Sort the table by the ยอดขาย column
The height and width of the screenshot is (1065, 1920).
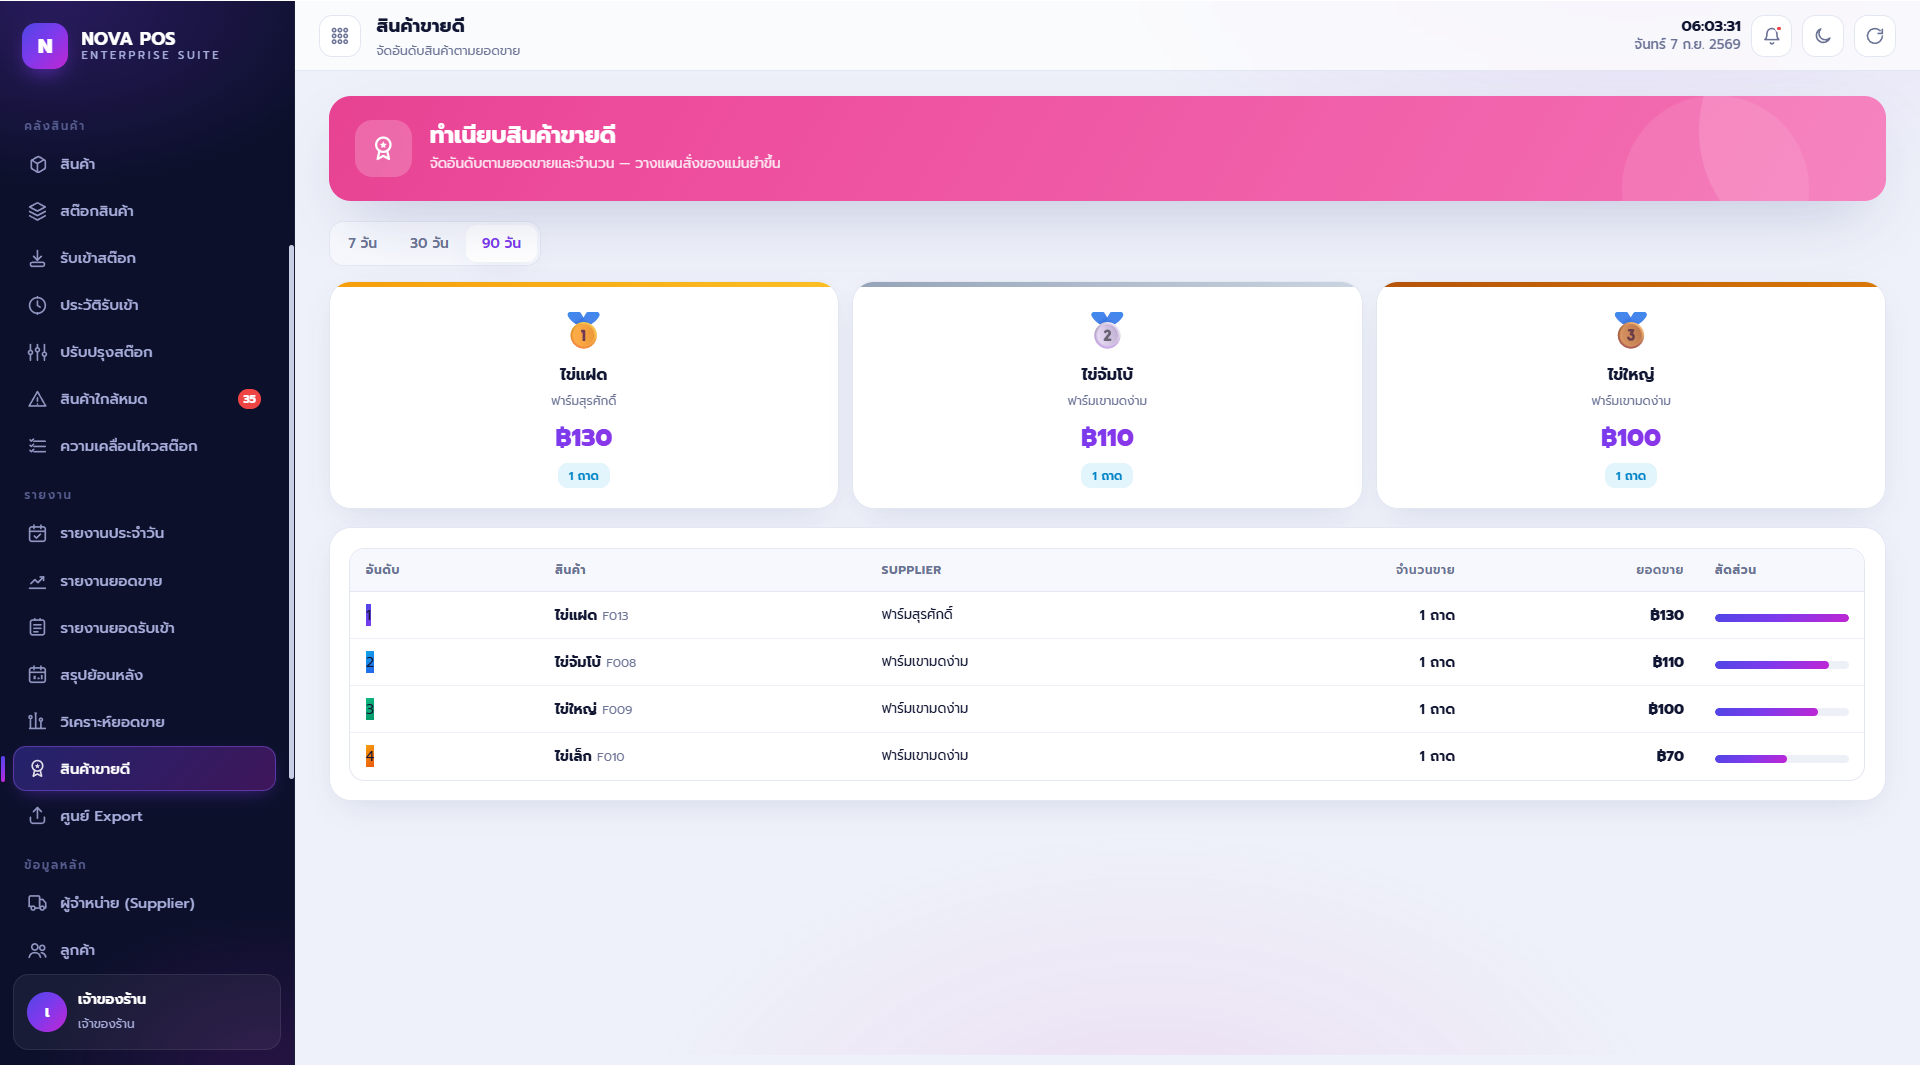point(1659,570)
